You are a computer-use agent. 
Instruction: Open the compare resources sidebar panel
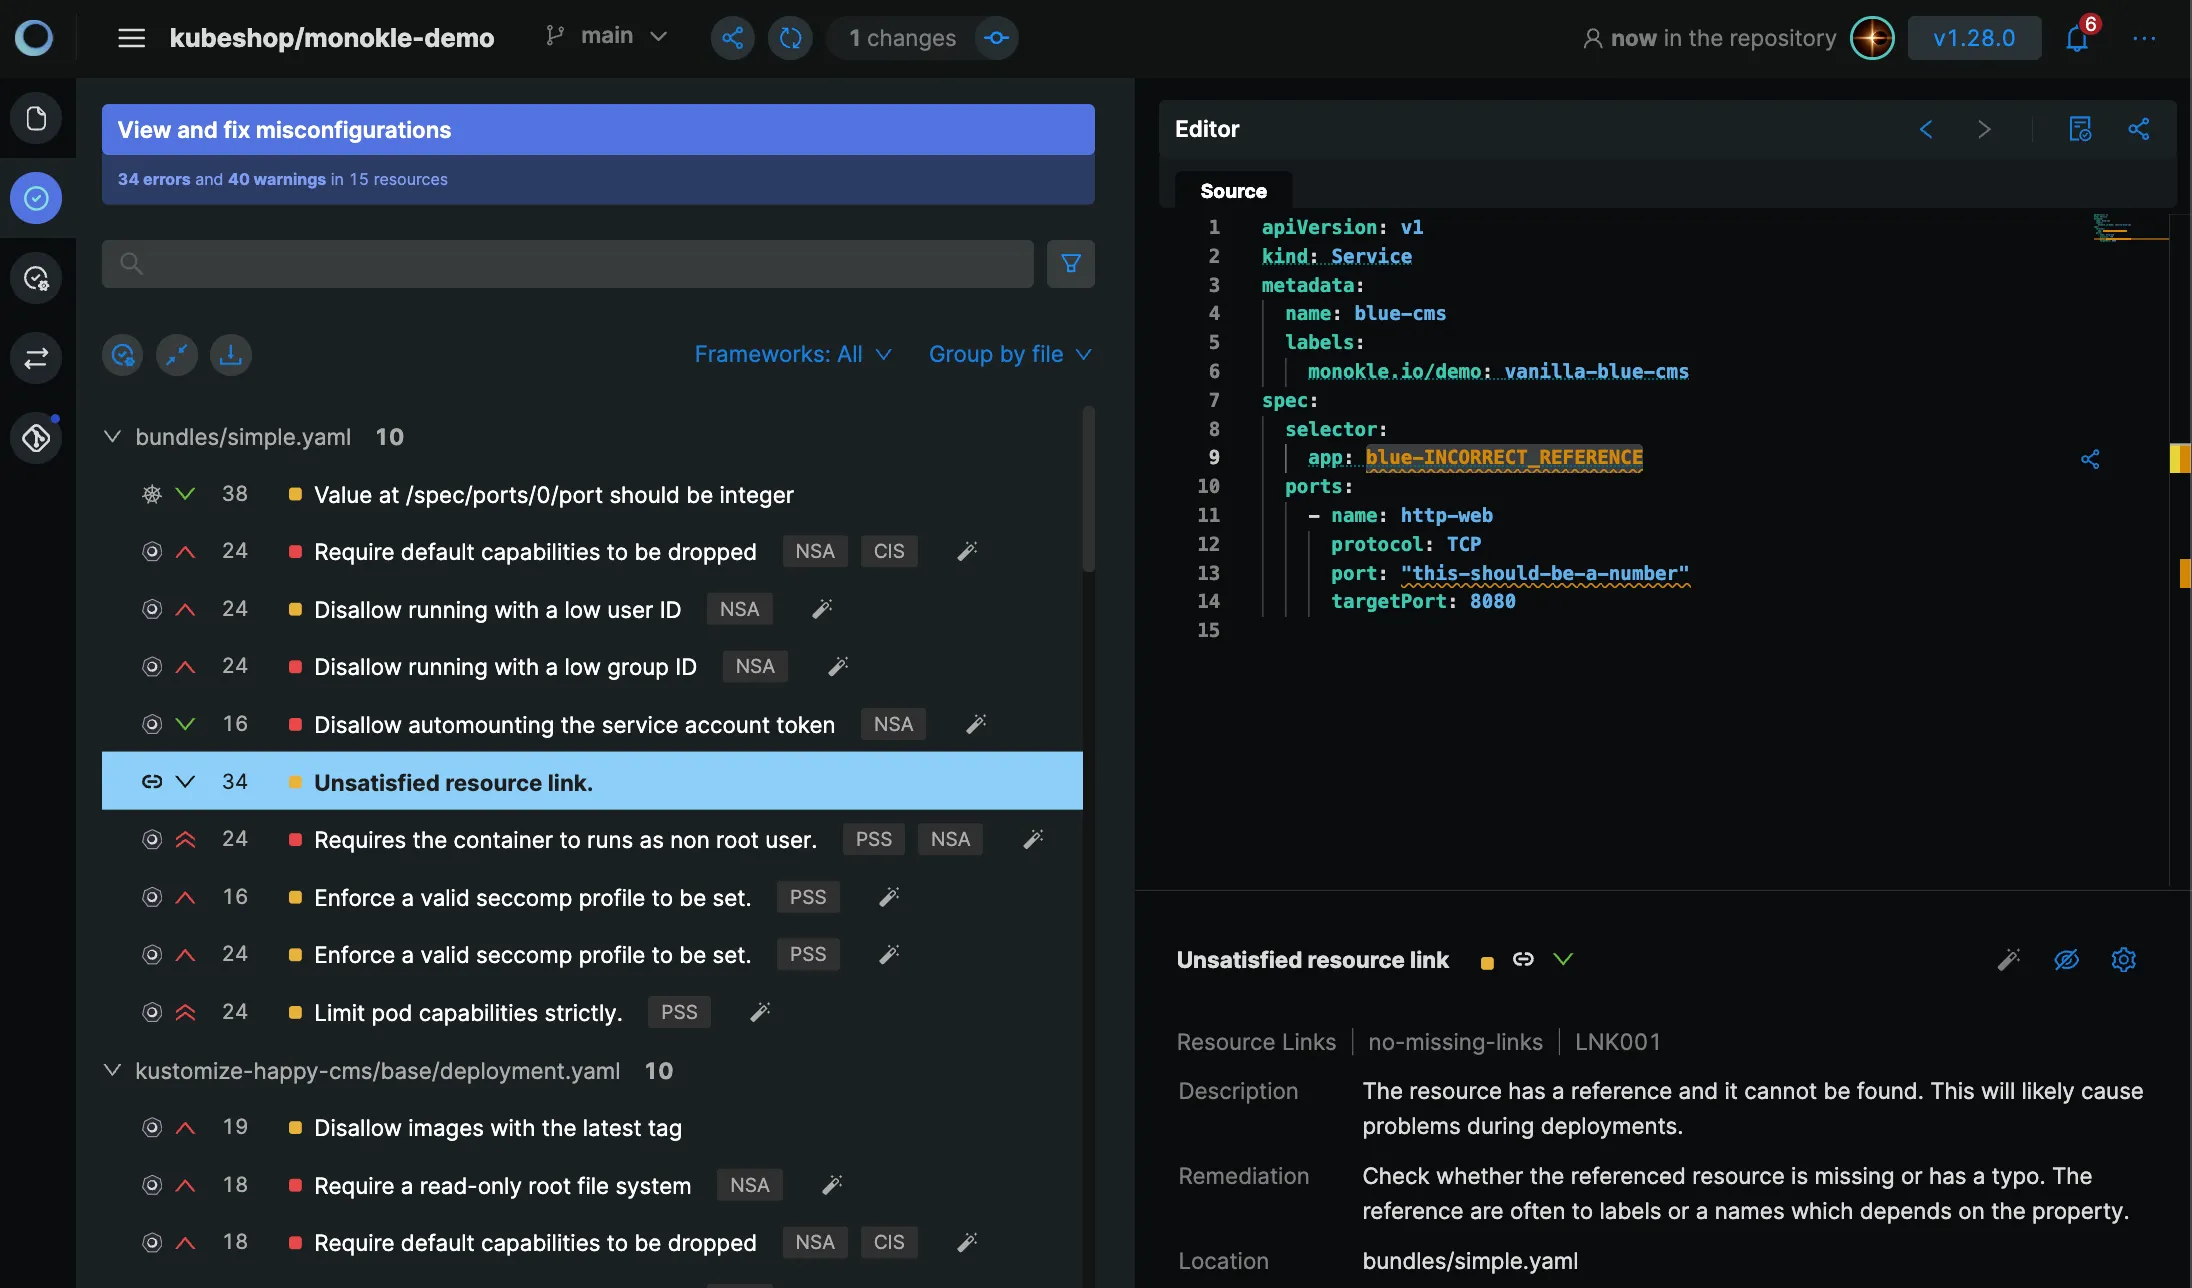pos(36,358)
